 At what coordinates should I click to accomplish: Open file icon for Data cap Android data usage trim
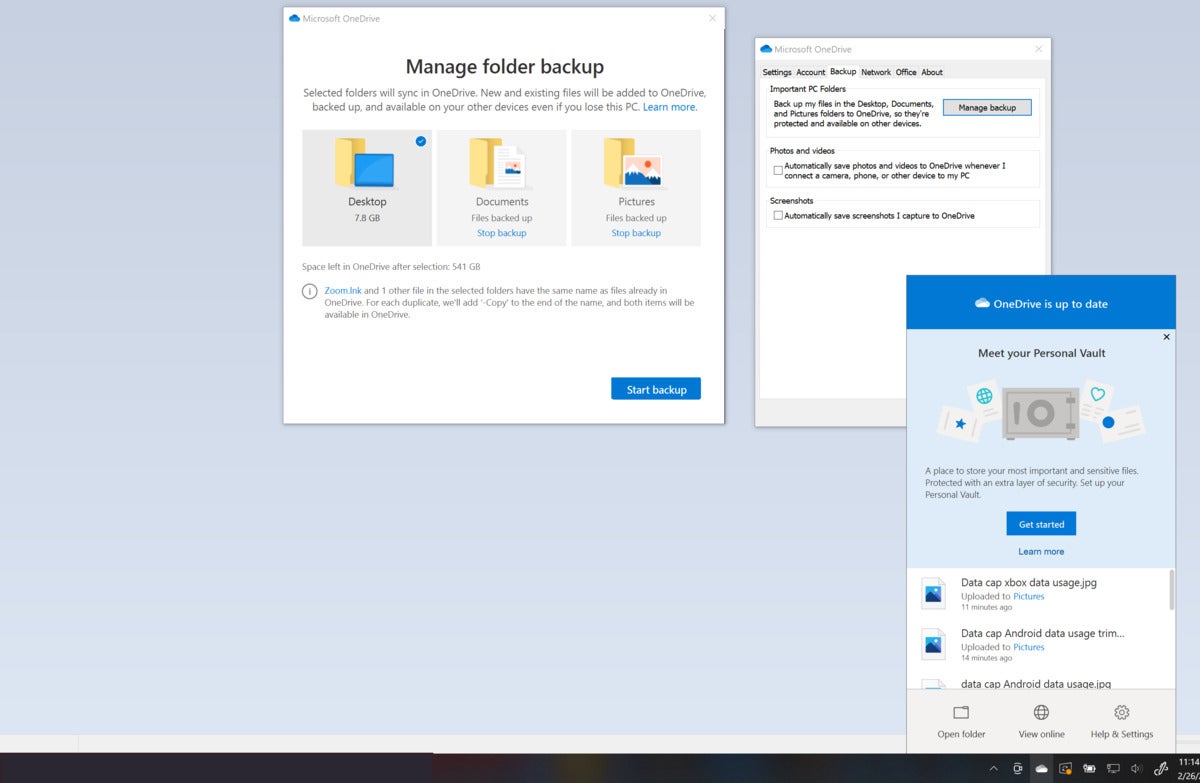[933, 644]
